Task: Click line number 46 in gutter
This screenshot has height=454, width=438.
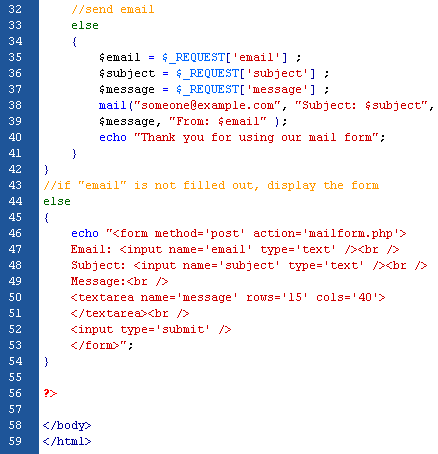Action: 15,233
